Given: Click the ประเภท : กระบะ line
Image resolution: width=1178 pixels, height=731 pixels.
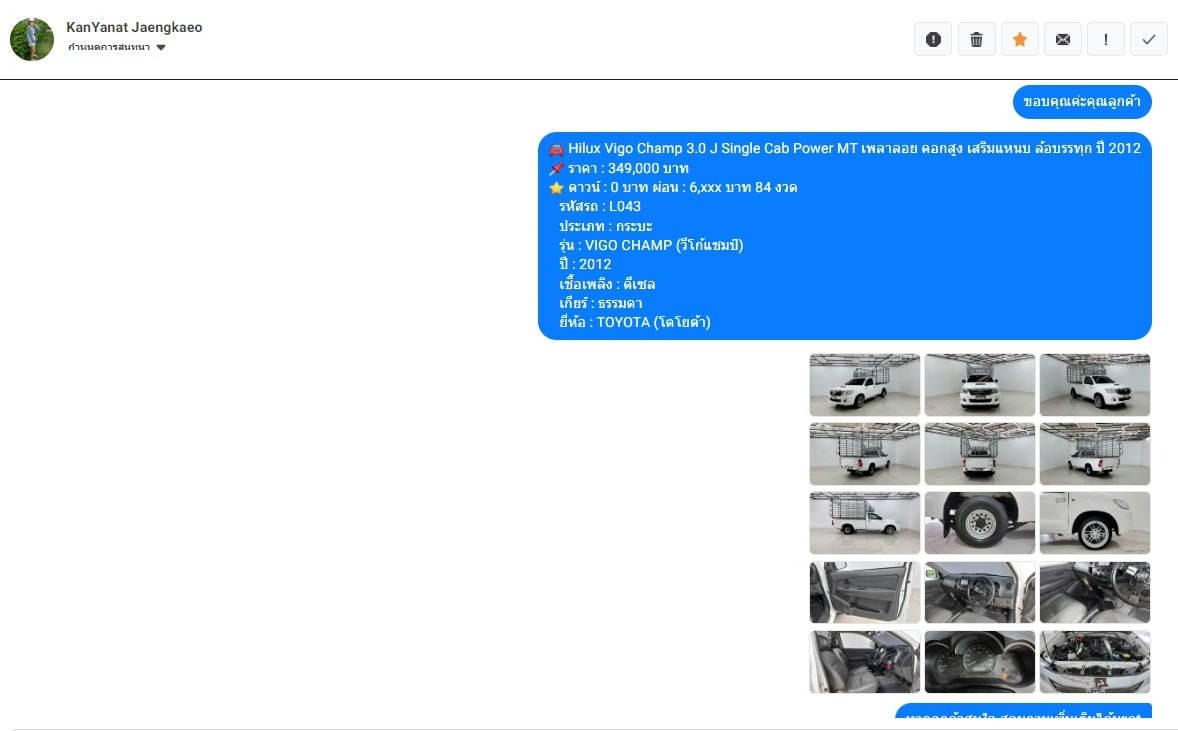Looking at the screenshot, I should tap(606, 225).
